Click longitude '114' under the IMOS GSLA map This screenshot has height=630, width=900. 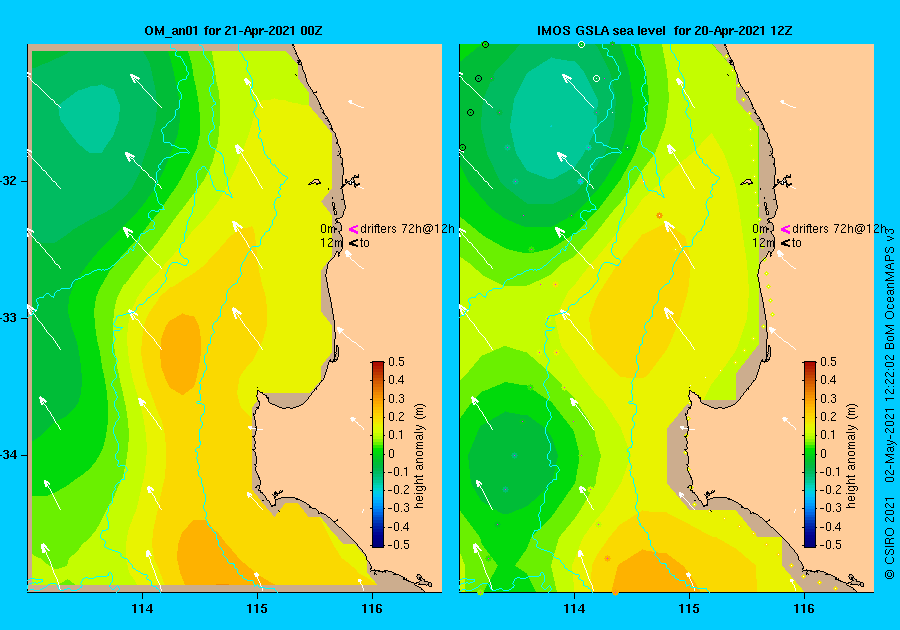[574, 609]
